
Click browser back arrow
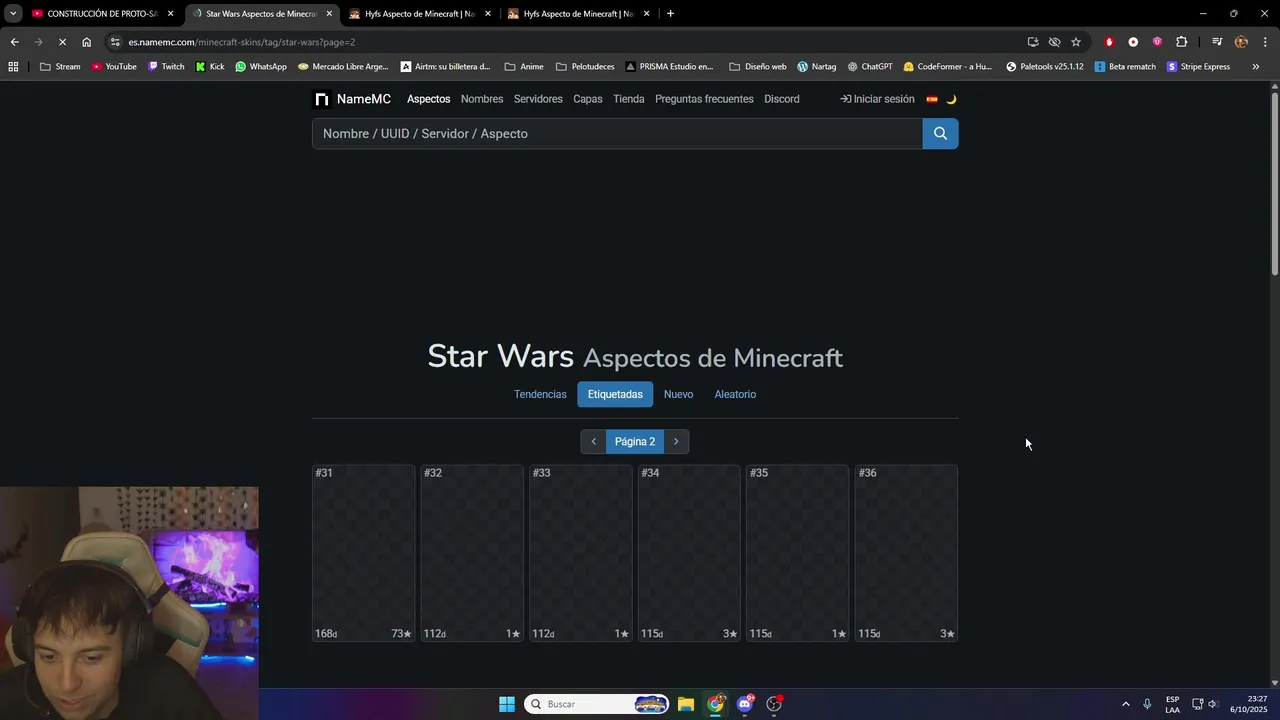point(14,42)
